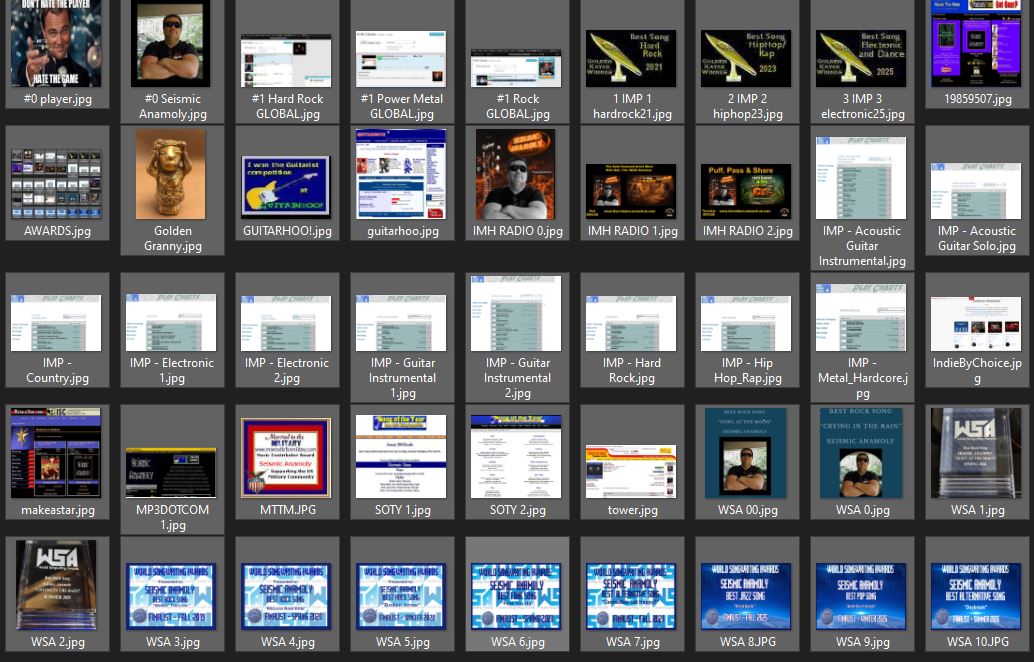
Task: Select the 3 IMP 3 electronic25.jpg image
Action: click(x=861, y=59)
